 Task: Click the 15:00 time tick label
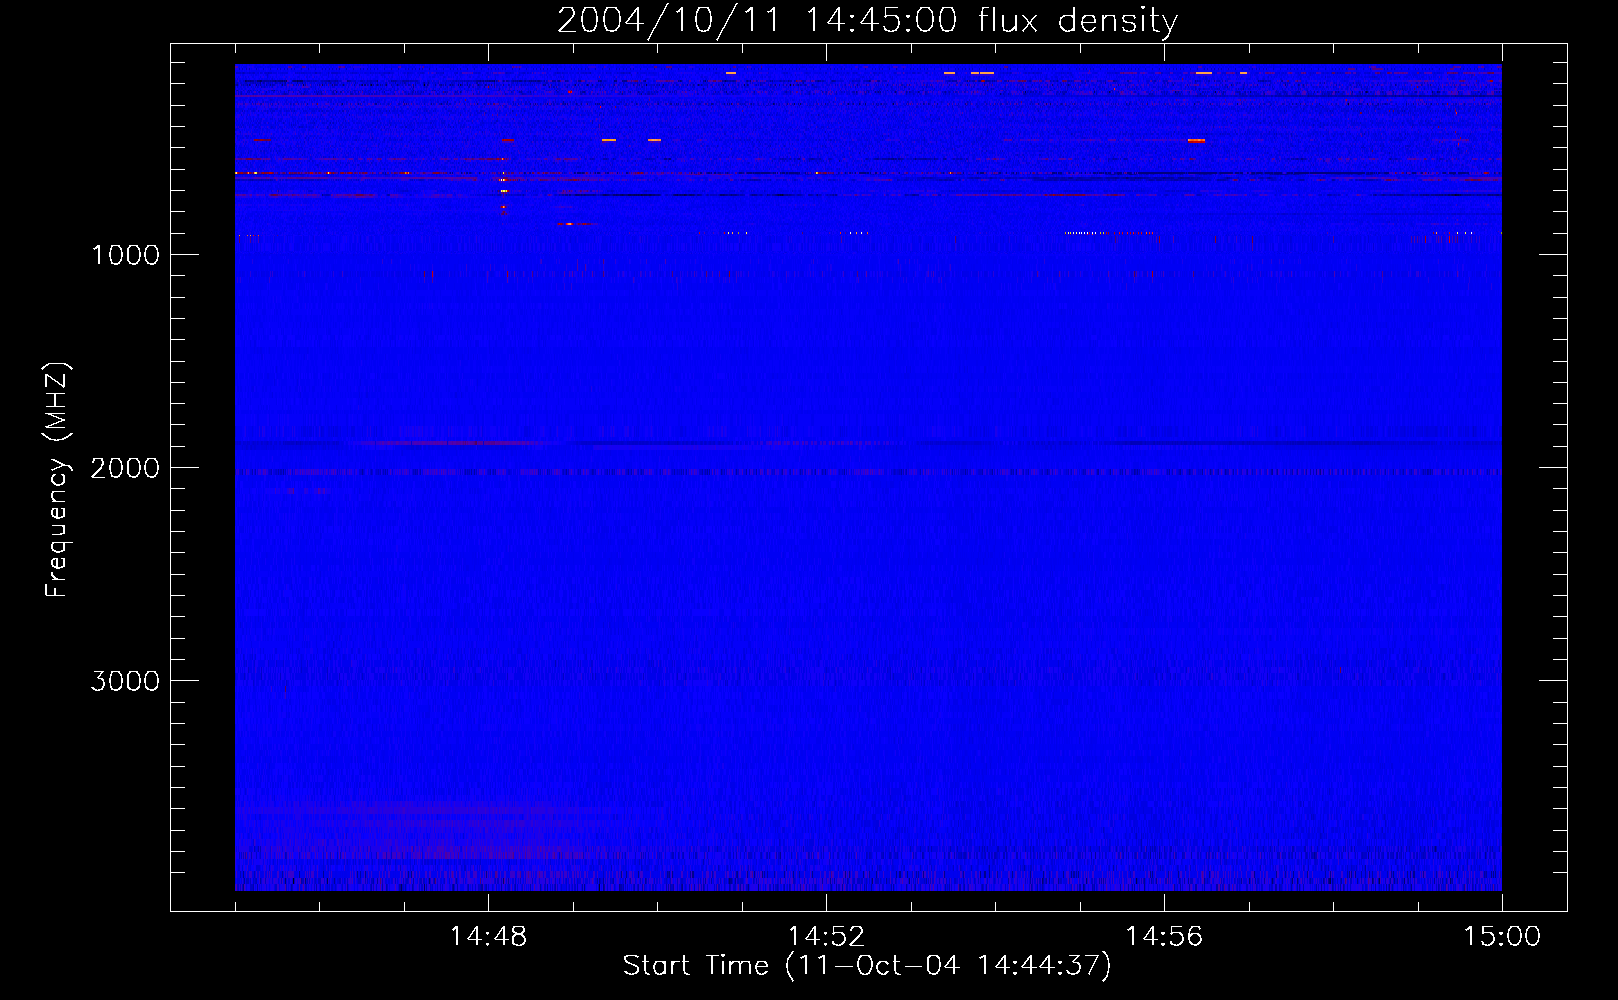coord(1502,937)
